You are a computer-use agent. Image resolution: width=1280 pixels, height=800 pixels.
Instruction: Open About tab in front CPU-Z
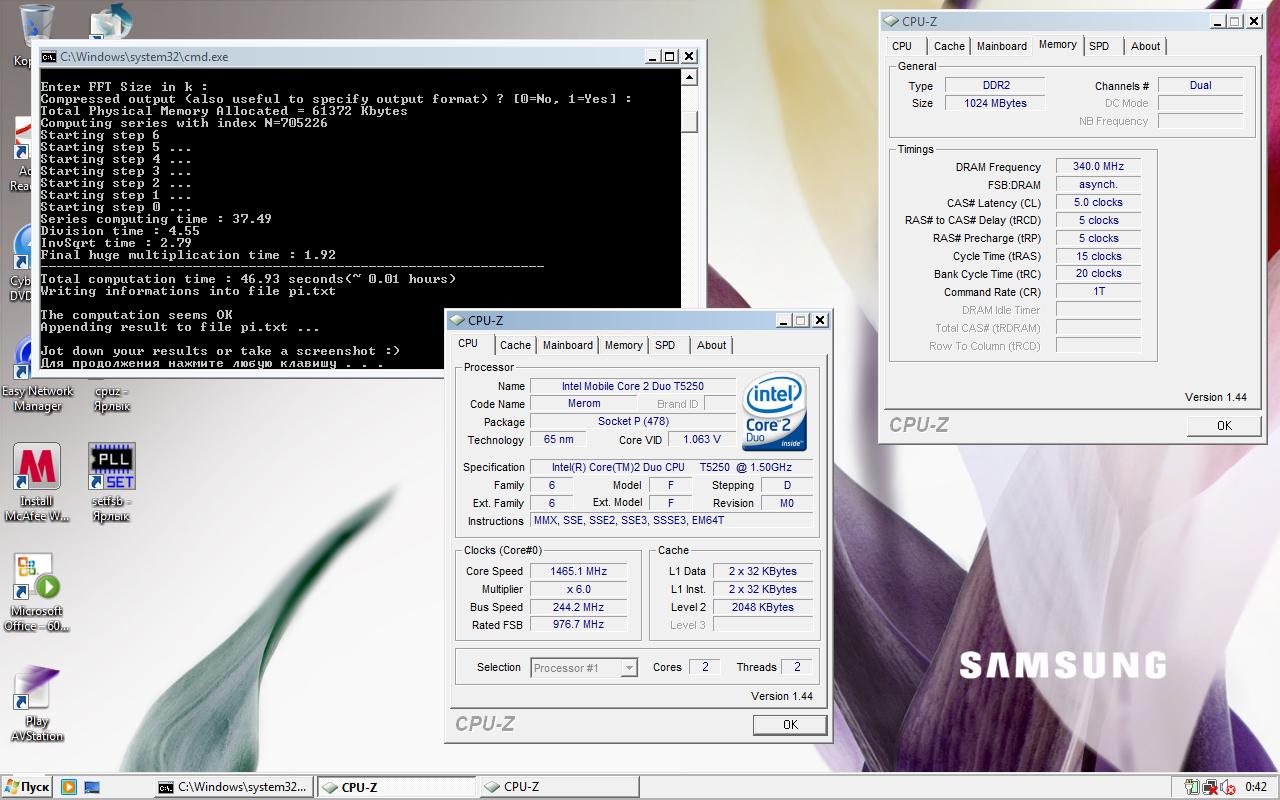pyautogui.click(x=712, y=345)
